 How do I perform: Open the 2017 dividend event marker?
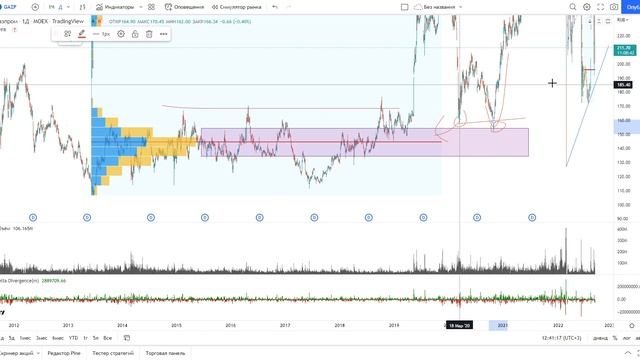point(314,218)
